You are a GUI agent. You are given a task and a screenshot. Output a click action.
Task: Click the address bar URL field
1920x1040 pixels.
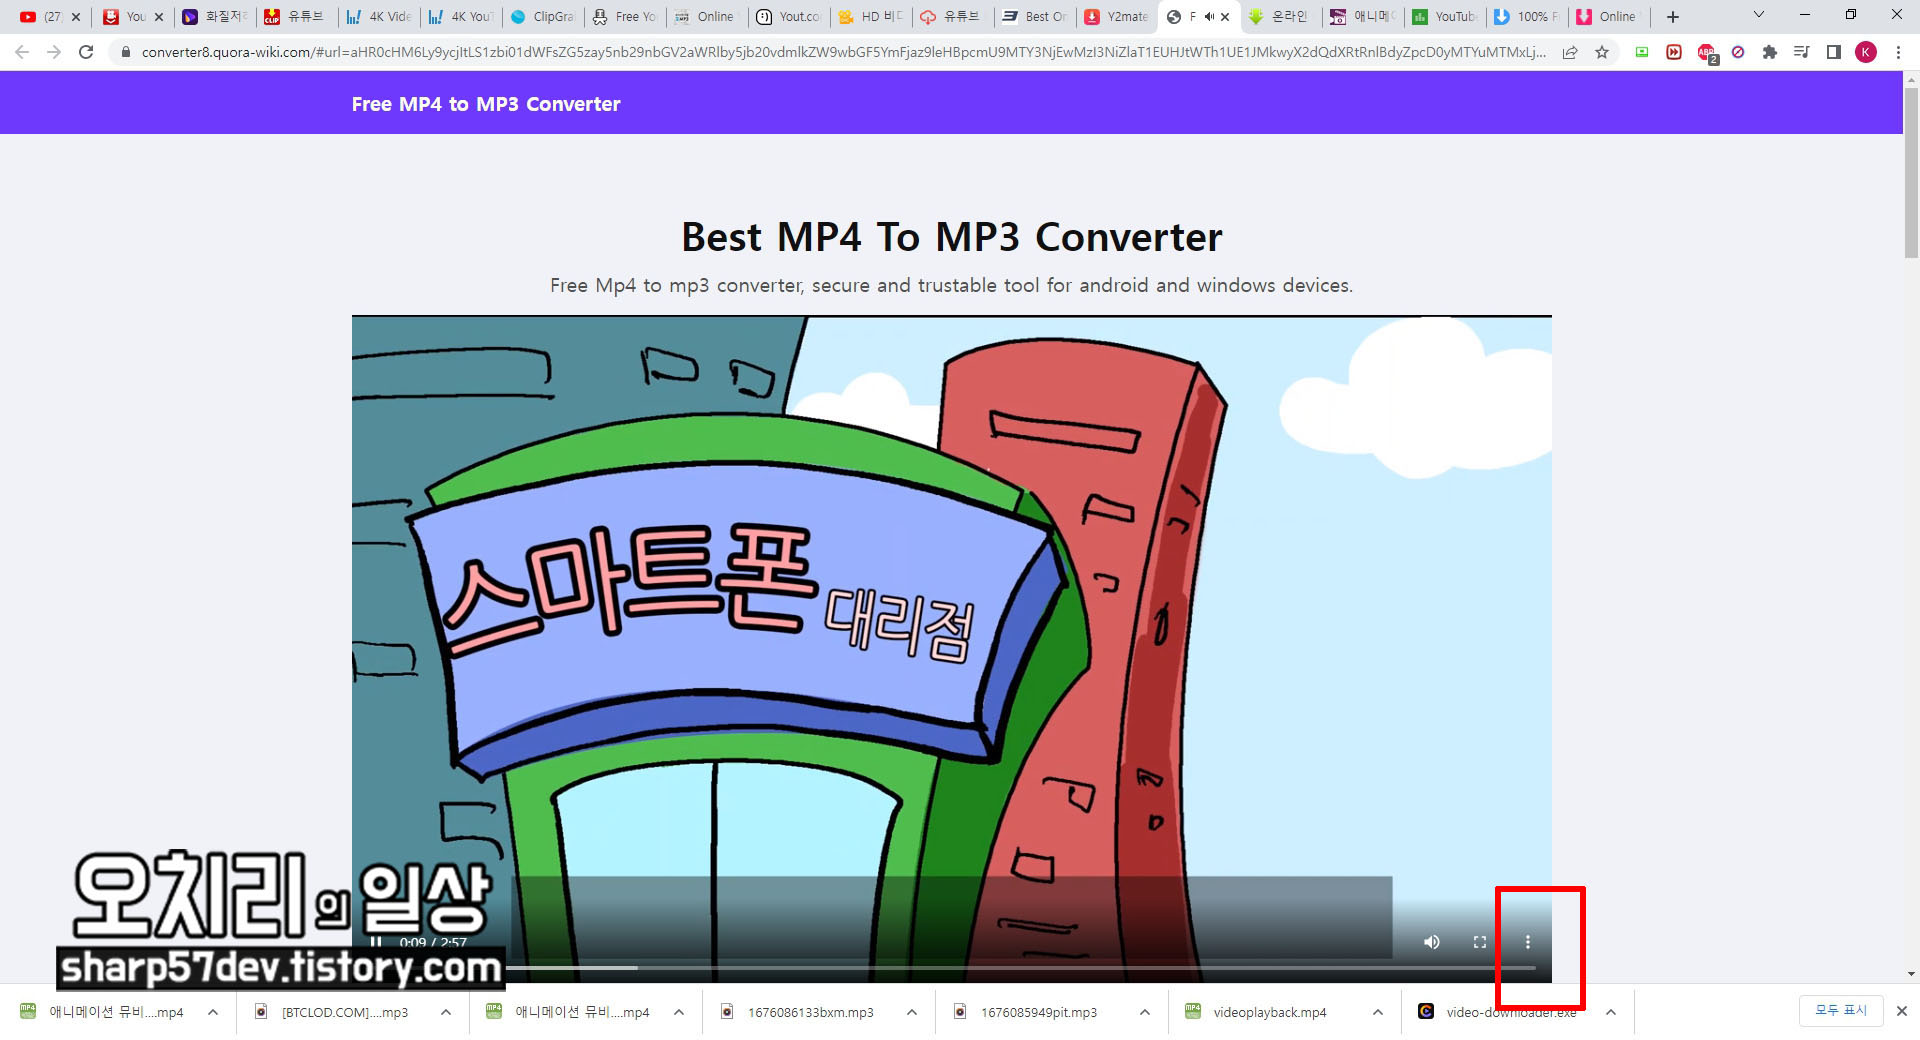(x=843, y=52)
